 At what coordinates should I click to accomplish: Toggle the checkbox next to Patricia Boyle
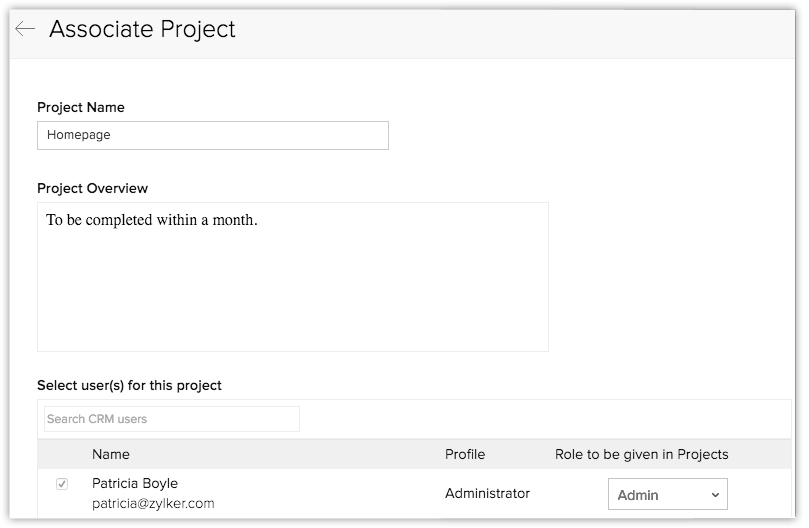62,484
